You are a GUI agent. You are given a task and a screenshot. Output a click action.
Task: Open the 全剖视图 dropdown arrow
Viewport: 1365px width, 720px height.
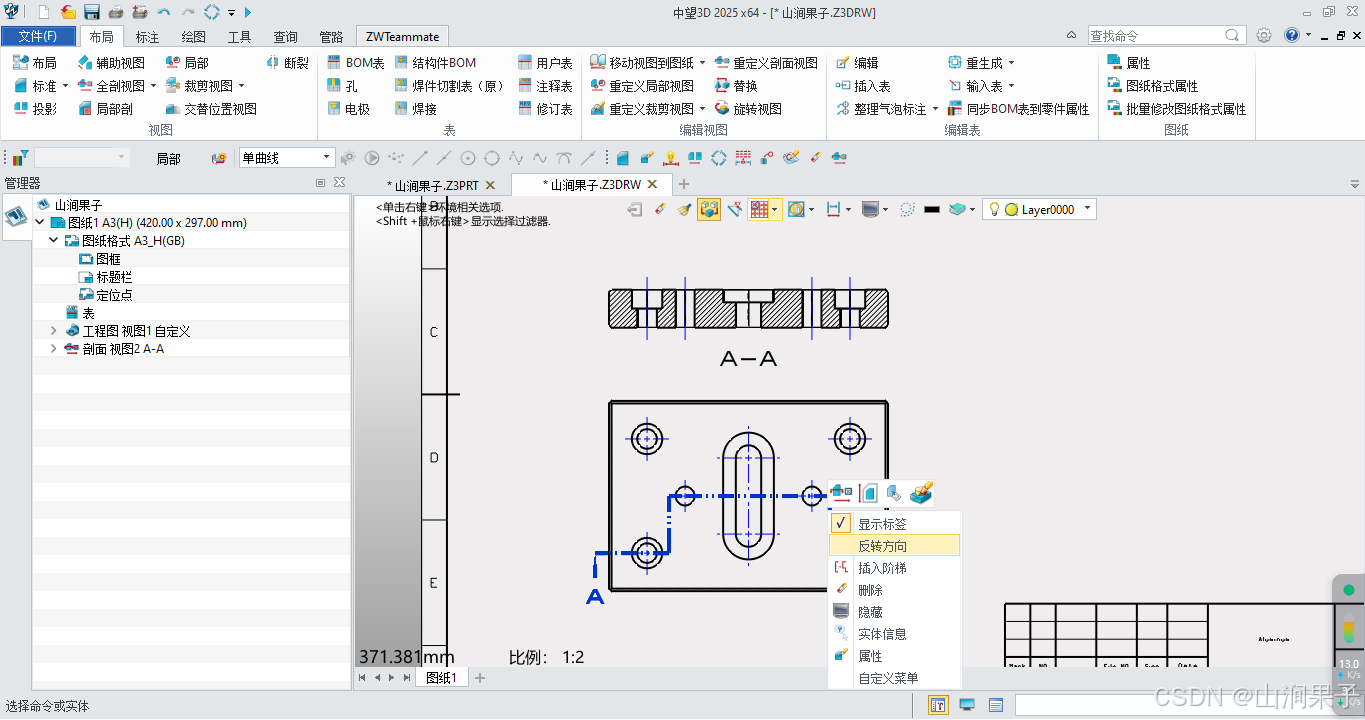click(153, 86)
